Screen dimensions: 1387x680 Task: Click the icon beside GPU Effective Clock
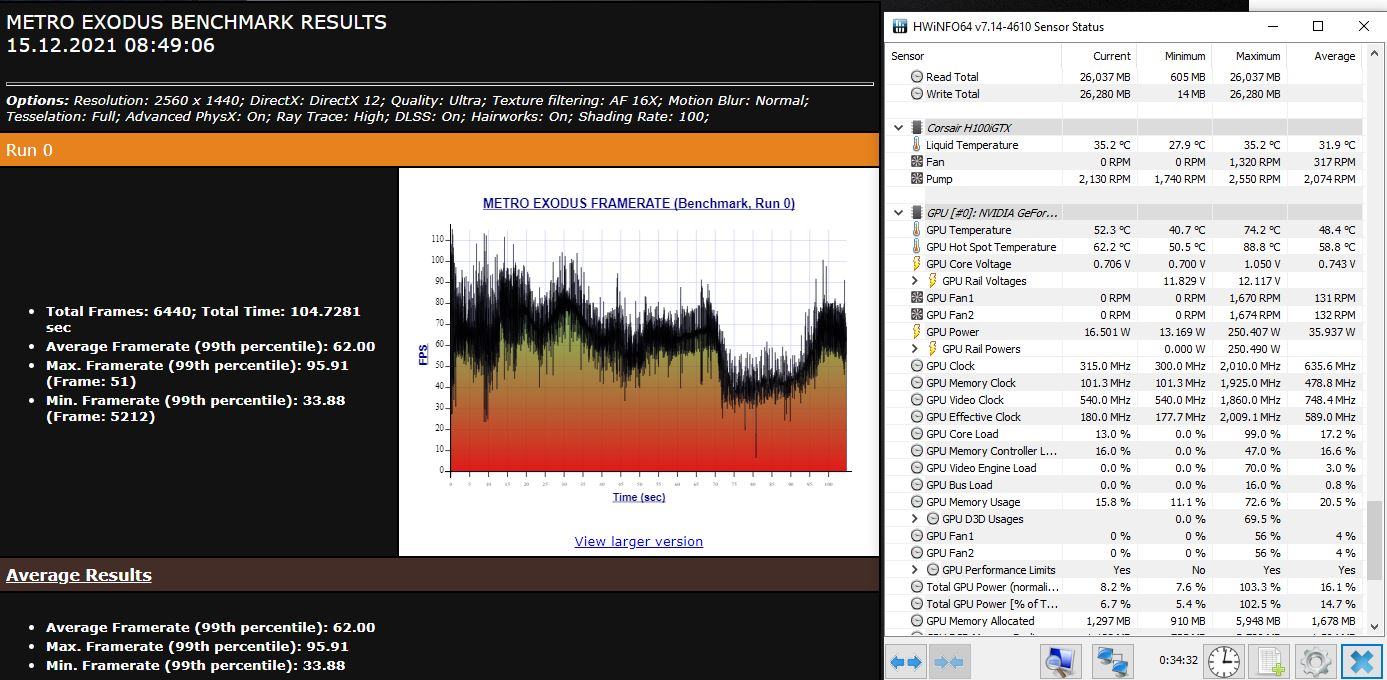pyautogui.click(x=917, y=417)
